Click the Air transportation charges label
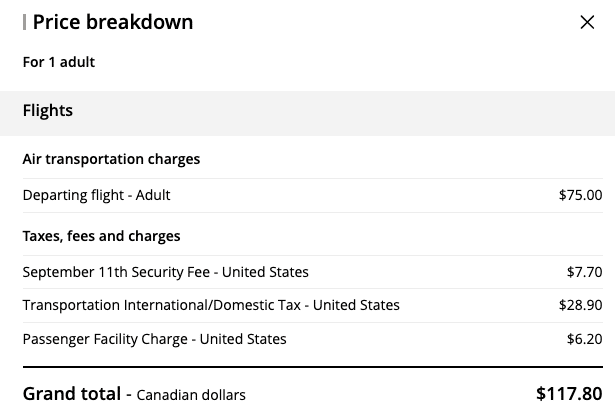This screenshot has height=415, width=615. (111, 159)
